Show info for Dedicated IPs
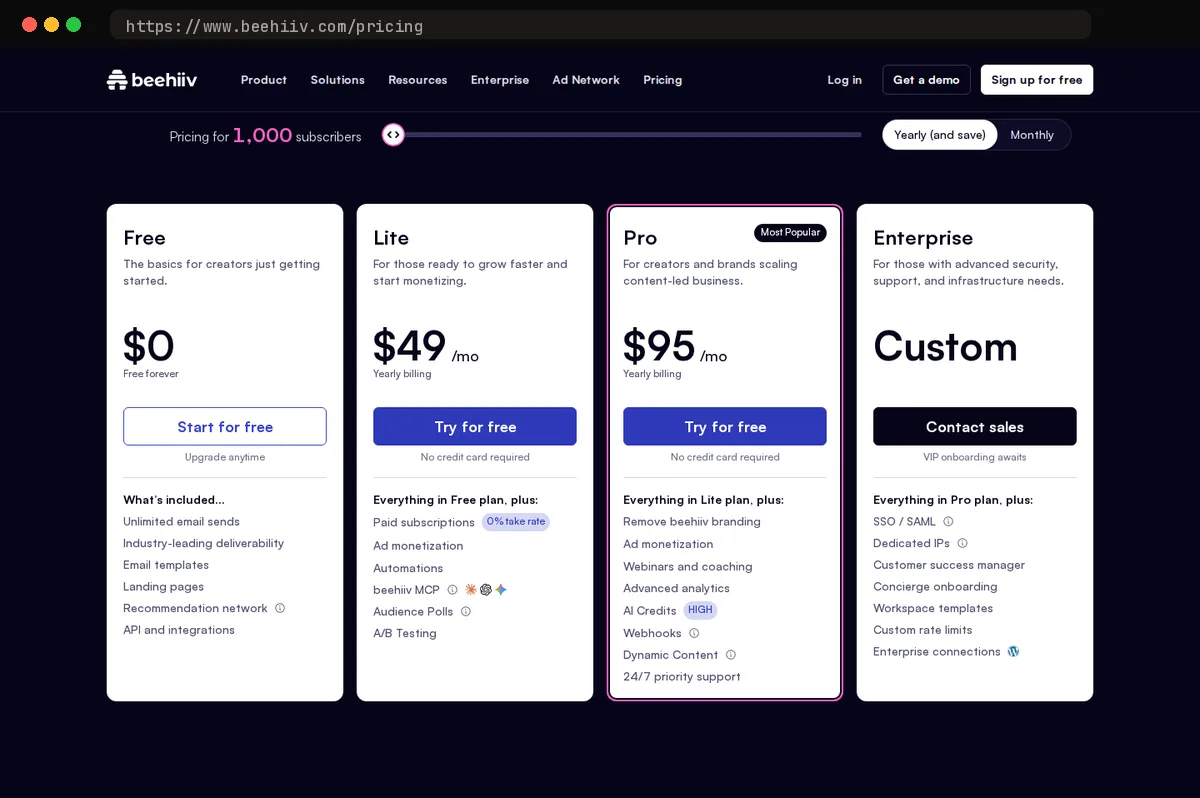Image resolution: width=1200 pixels, height=798 pixels. point(962,543)
